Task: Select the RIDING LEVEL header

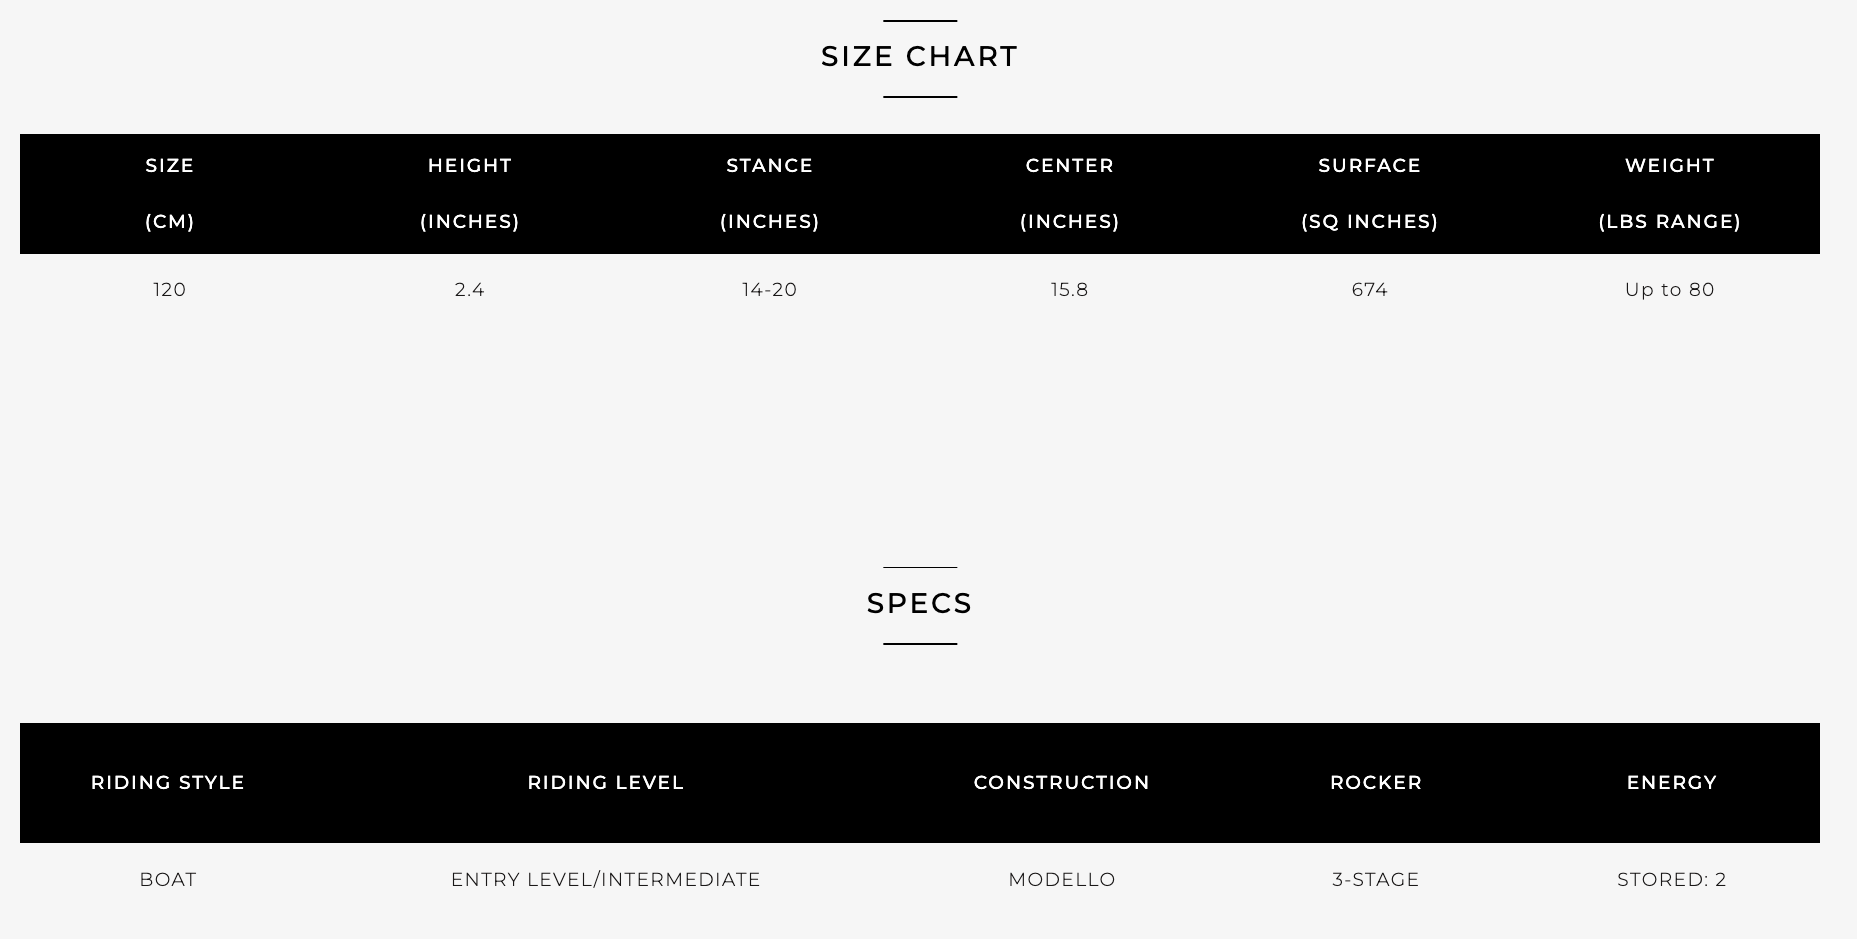Action: point(606,783)
